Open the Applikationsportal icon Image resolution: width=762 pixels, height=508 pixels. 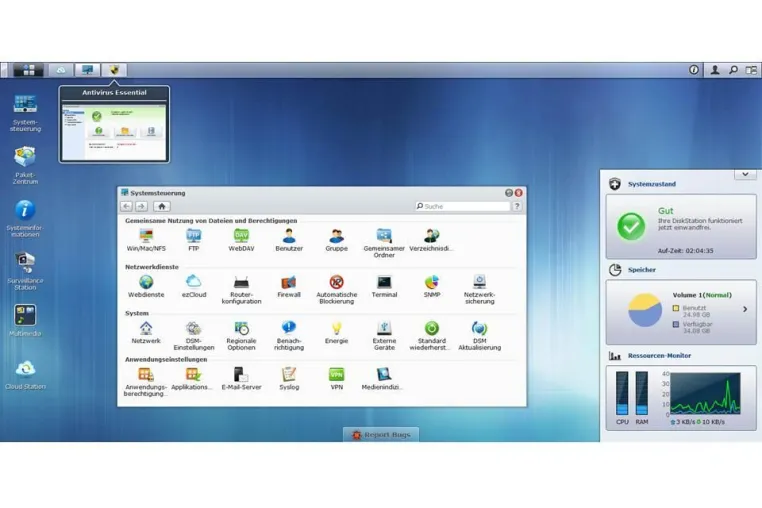193,379
